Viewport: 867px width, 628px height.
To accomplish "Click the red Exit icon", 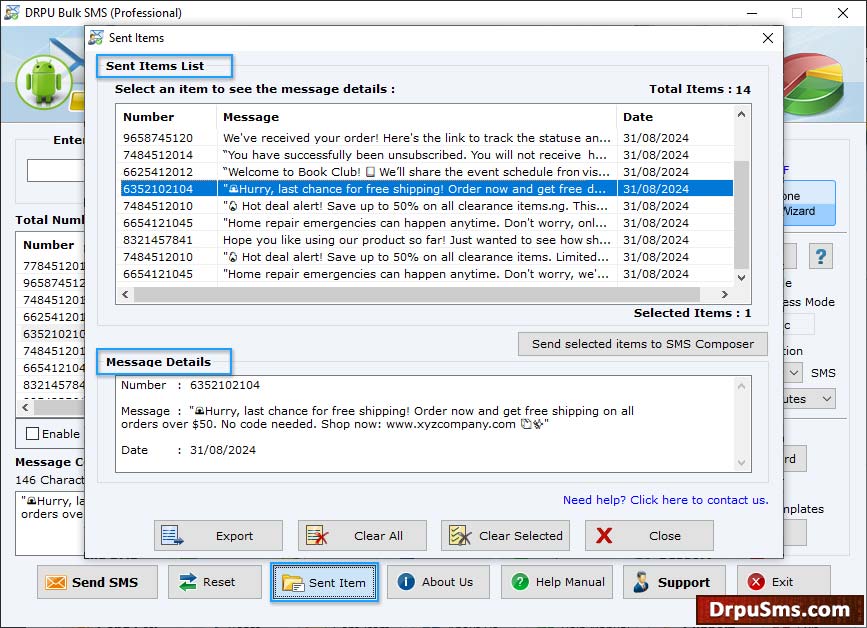I will click(x=756, y=582).
